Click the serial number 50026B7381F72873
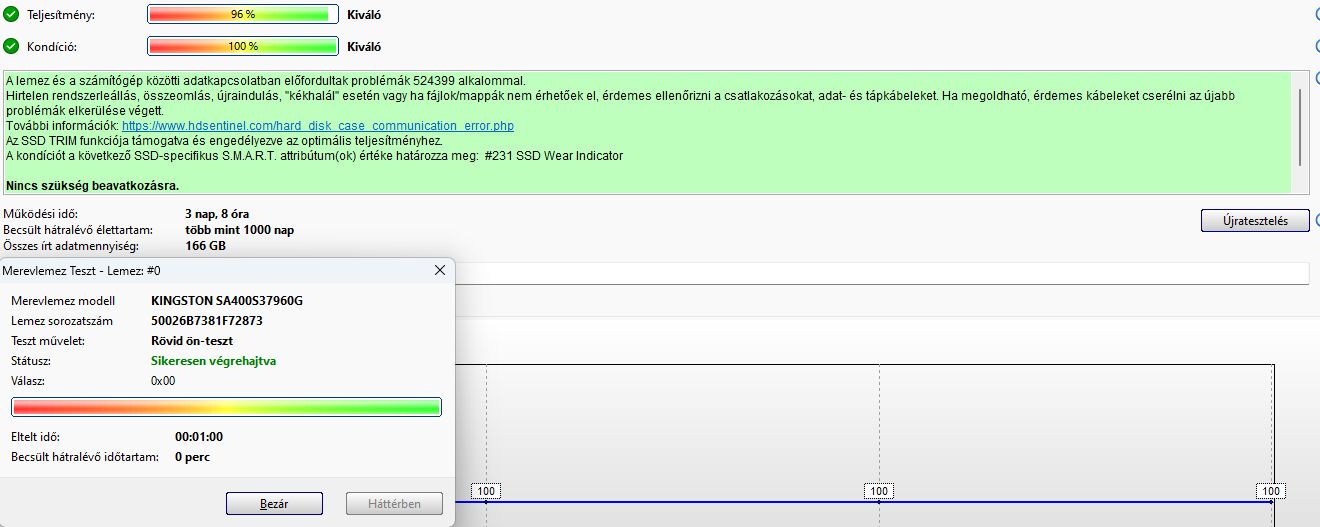Image resolution: width=1320 pixels, height=527 pixels. tap(207, 320)
